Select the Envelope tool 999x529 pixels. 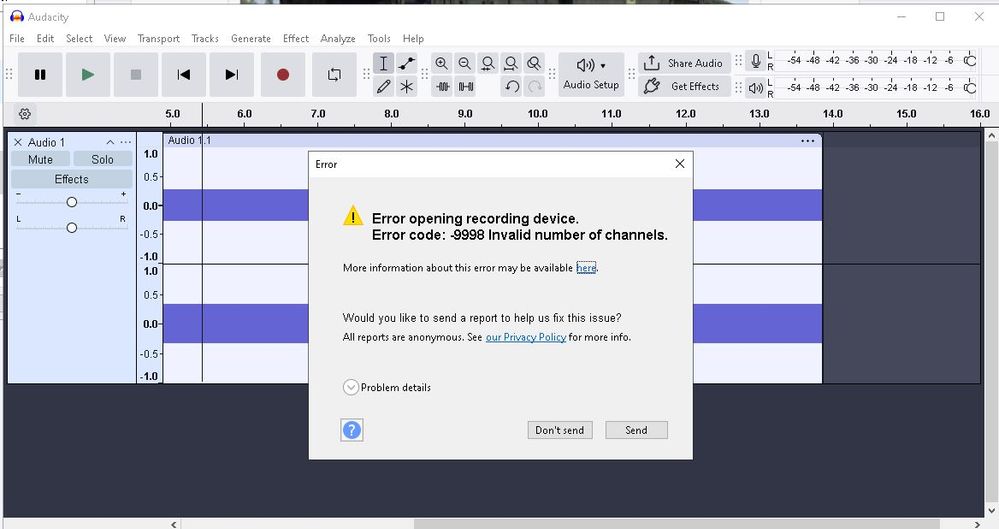[x=406, y=63]
